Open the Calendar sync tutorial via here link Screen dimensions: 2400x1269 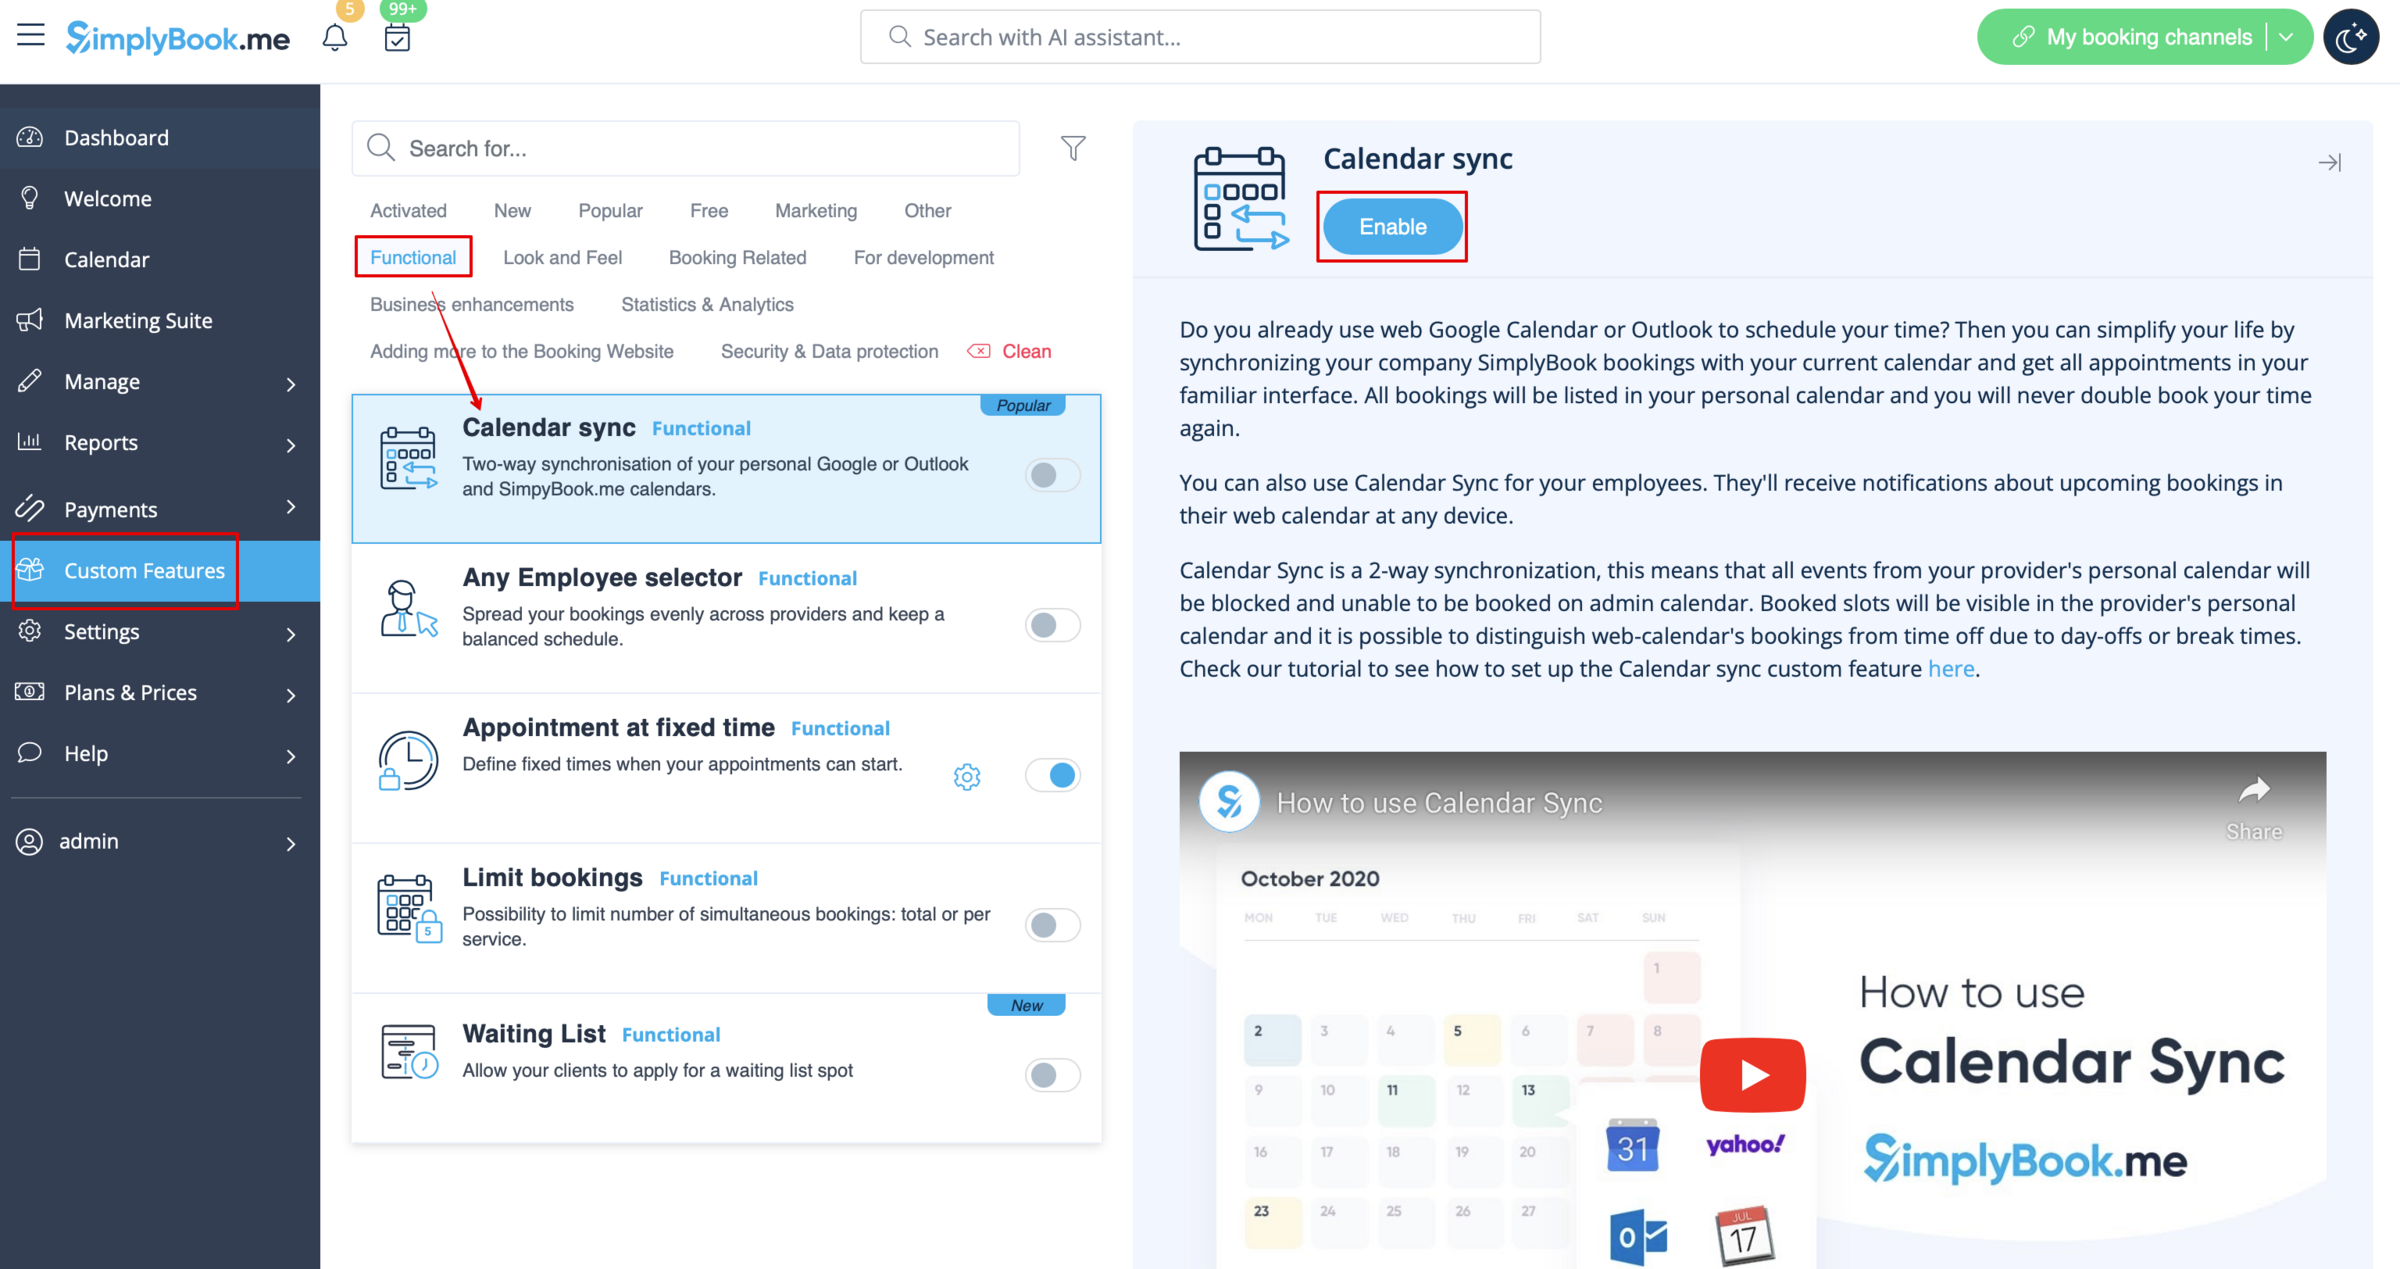pyautogui.click(x=1951, y=668)
